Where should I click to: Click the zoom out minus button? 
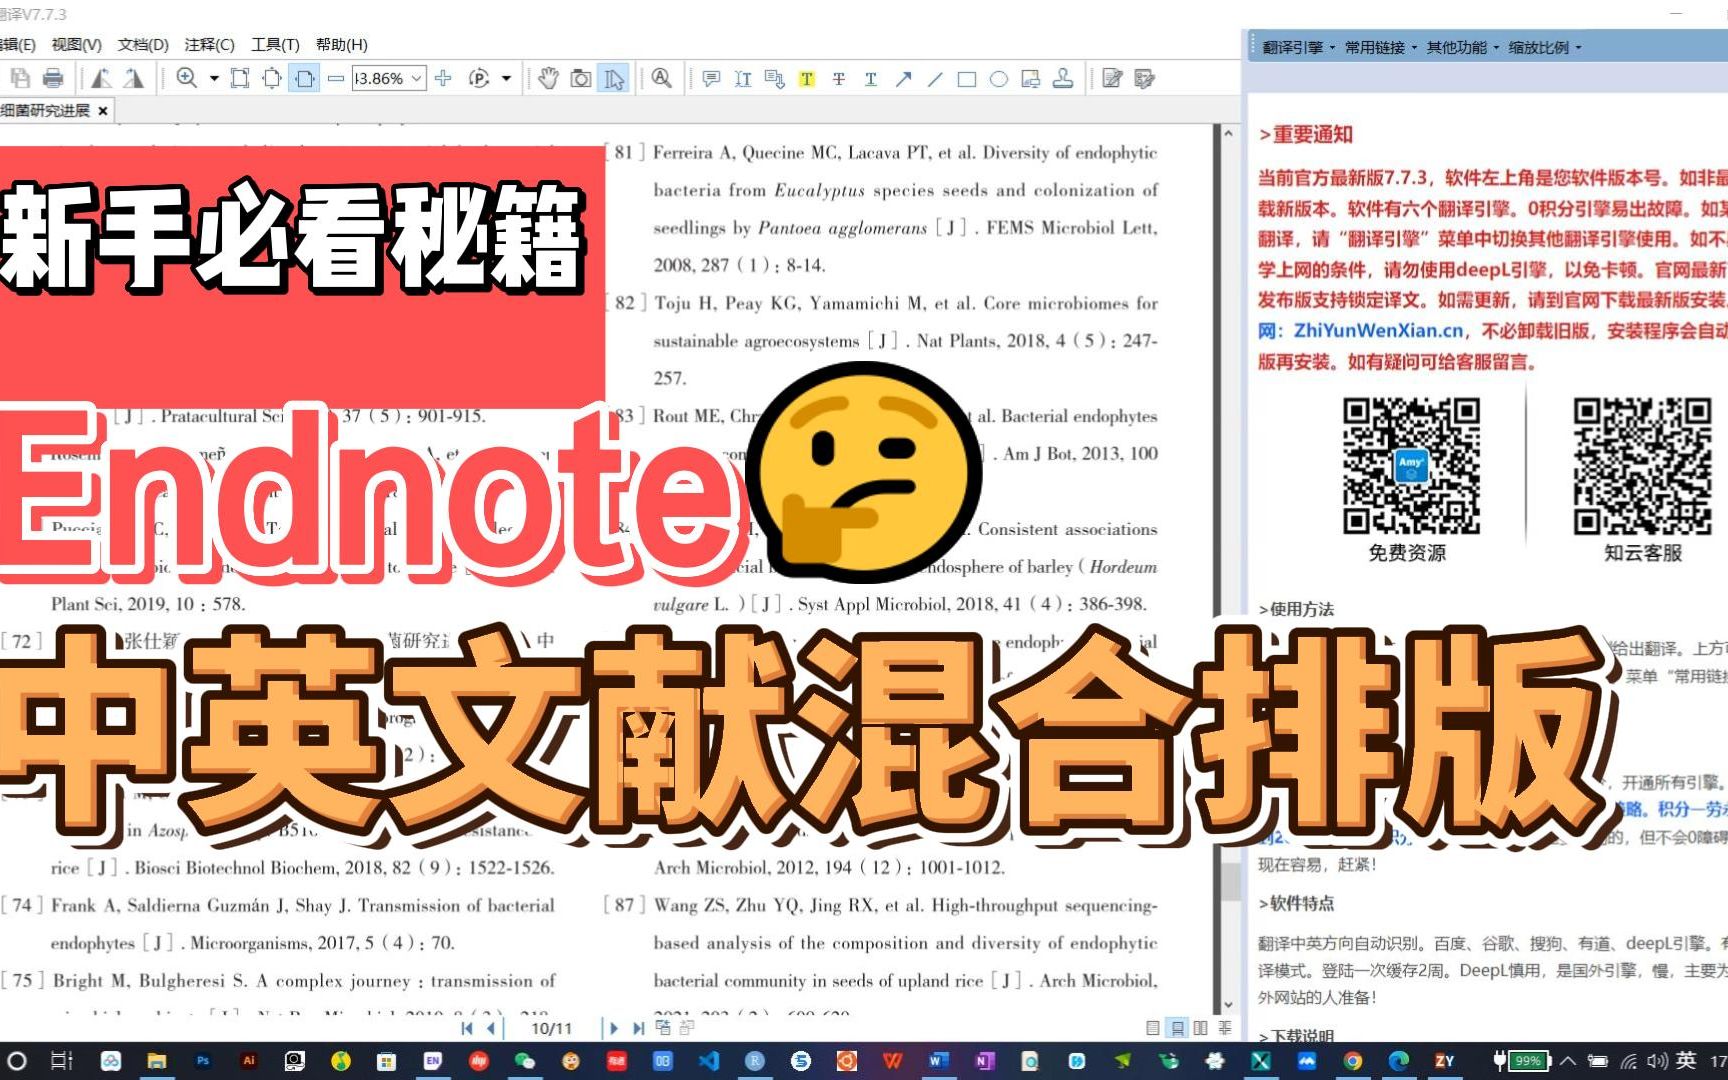click(x=336, y=78)
